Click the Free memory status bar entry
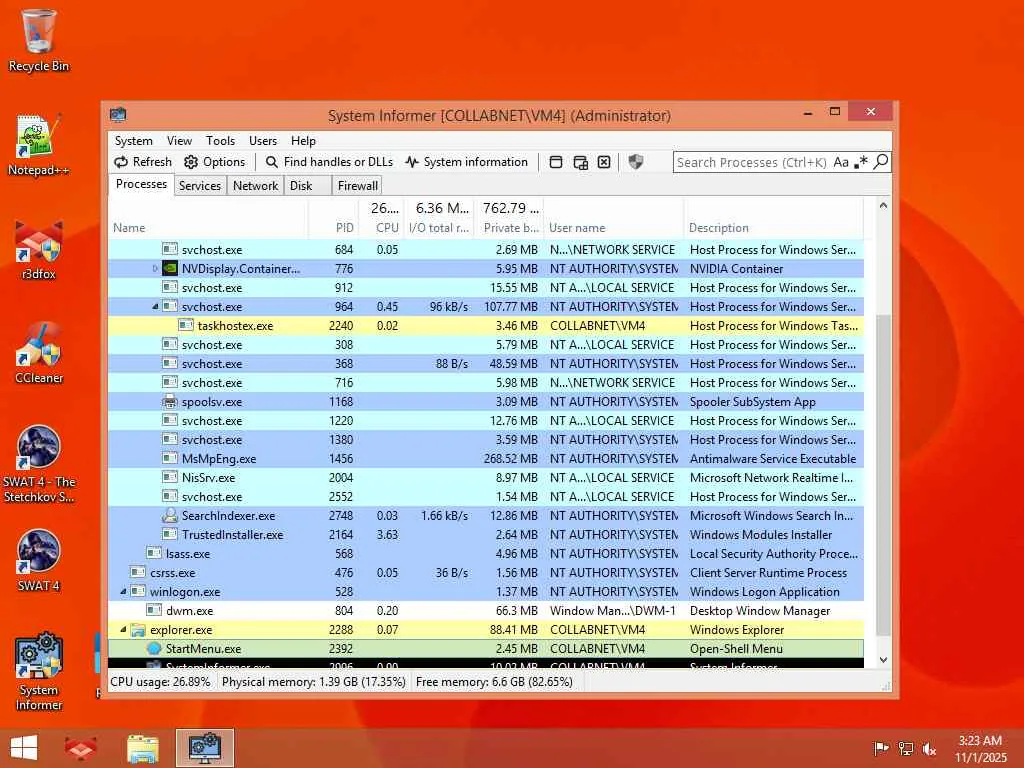Image resolution: width=1024 pixels, height=768 pixels. click(x=494, y=682)
